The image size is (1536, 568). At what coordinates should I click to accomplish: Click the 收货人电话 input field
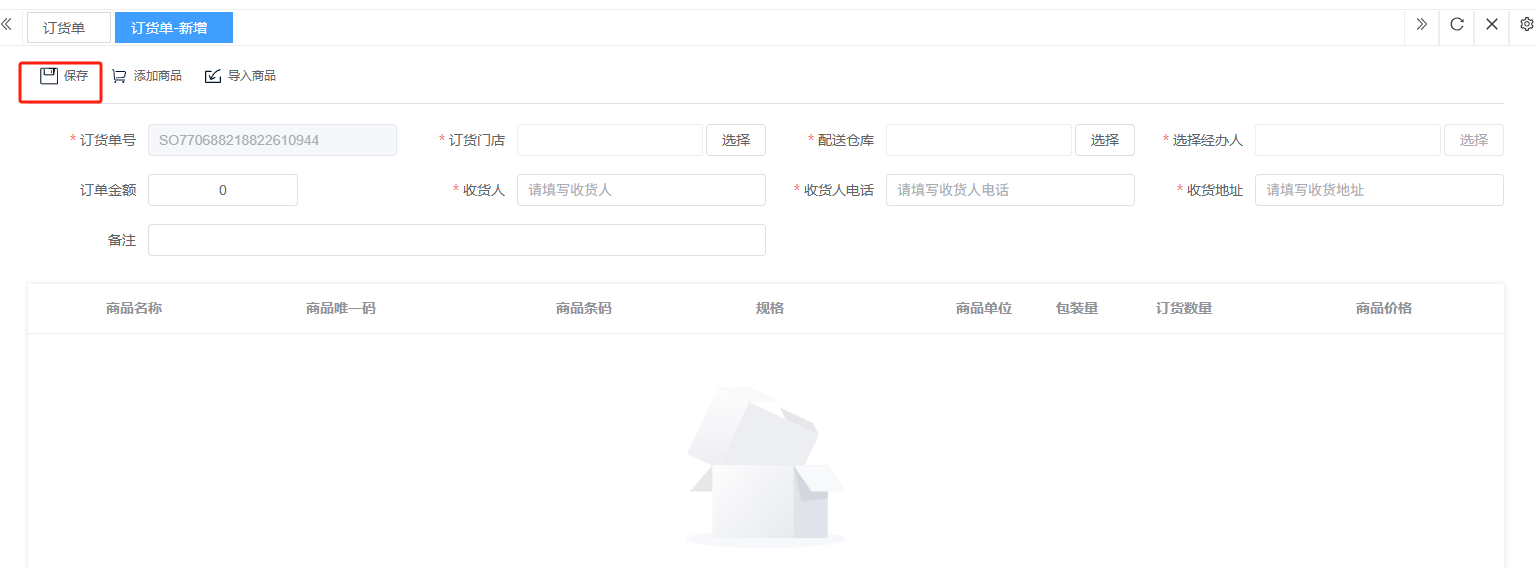click(x=1009, y=190)
